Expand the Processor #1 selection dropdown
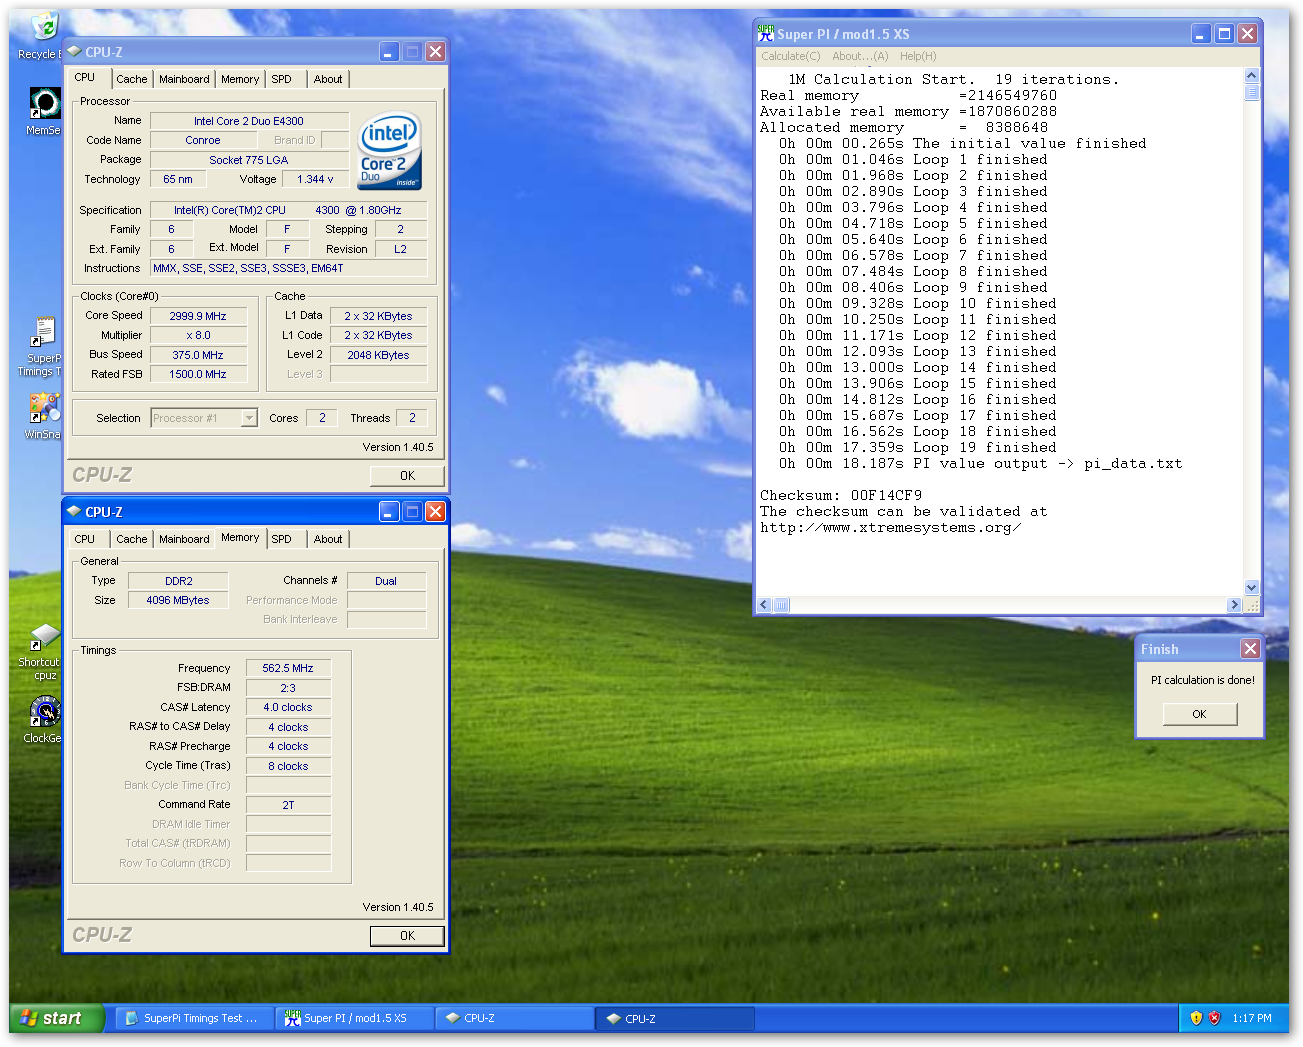 click(249, 418)
